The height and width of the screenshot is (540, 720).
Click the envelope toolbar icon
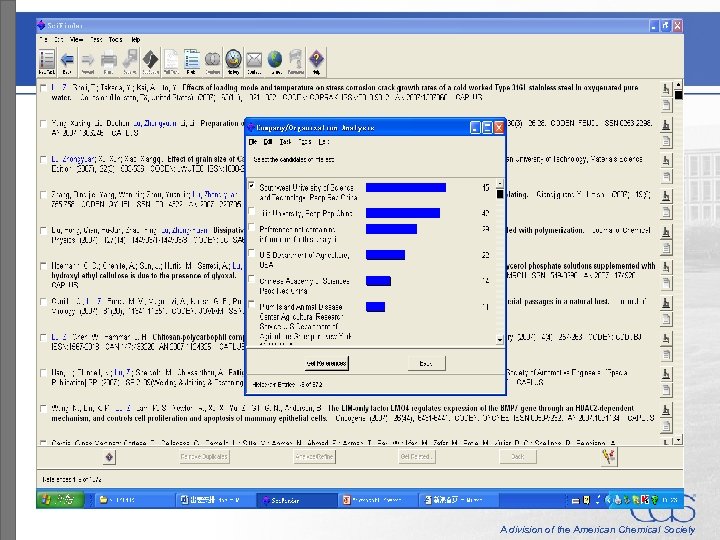tap(254, 62)
